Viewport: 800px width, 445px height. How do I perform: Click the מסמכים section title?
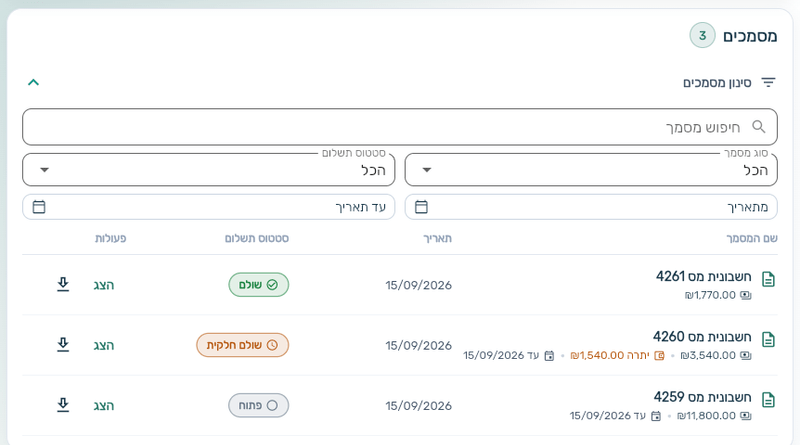750,36
